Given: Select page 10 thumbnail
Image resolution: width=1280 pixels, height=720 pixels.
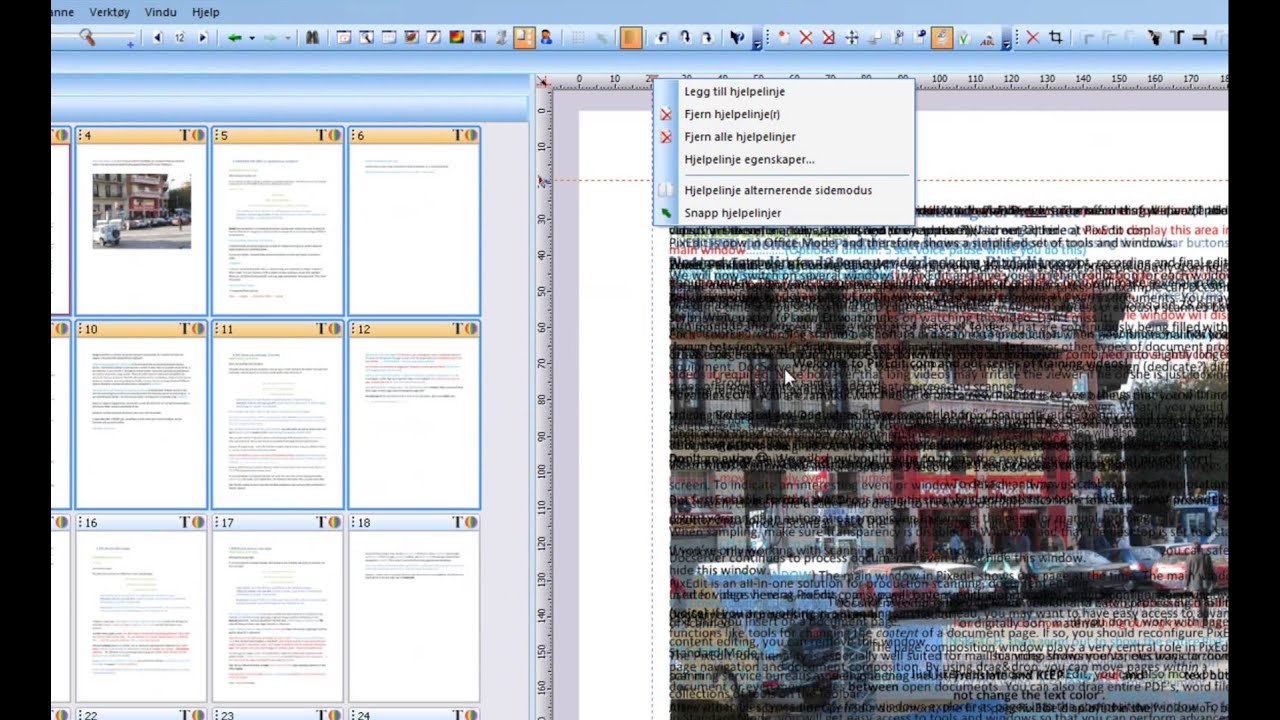Looking at the screenshot, I should coord(140,415).
